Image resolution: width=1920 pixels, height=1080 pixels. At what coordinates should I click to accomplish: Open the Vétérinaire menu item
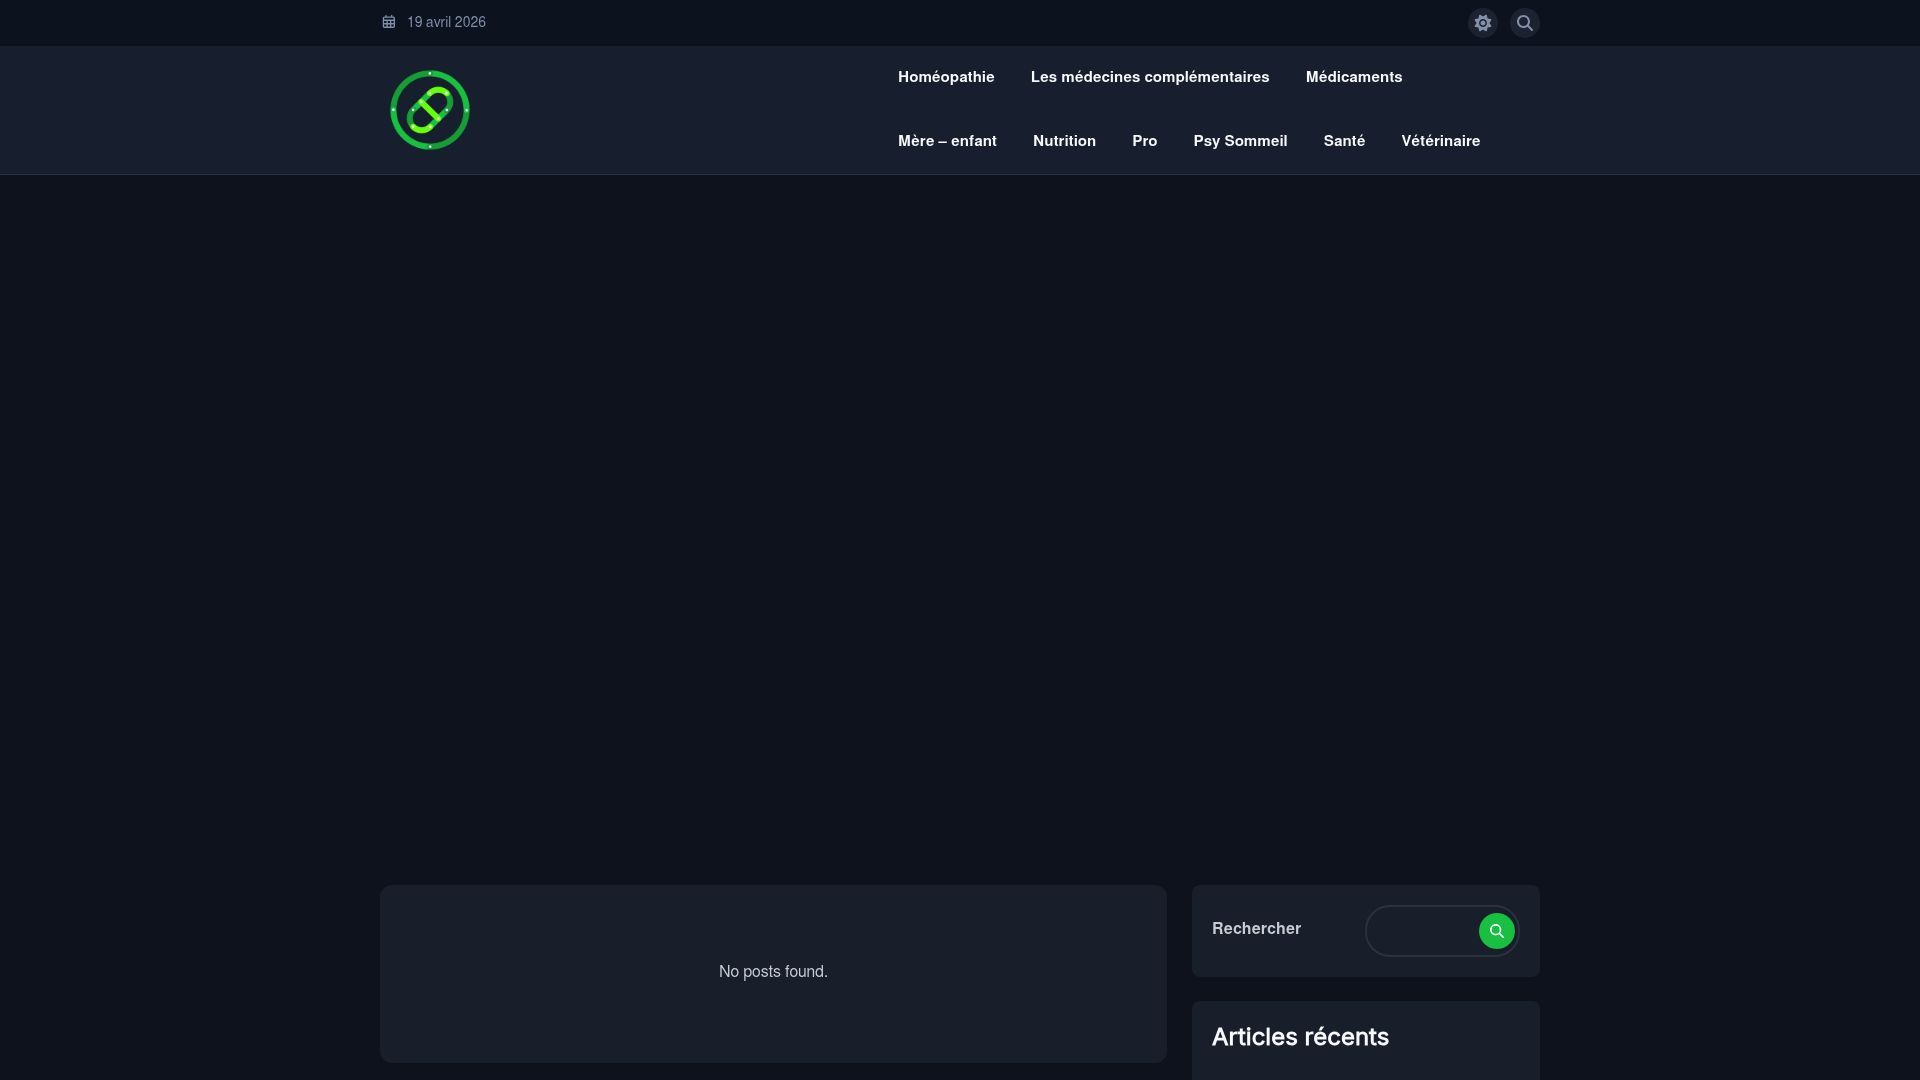[1440, 141]
